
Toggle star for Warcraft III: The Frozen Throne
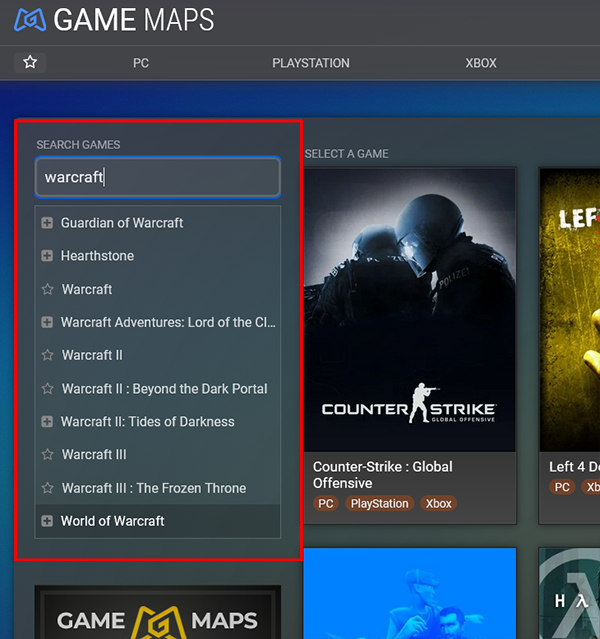point(47,488)
